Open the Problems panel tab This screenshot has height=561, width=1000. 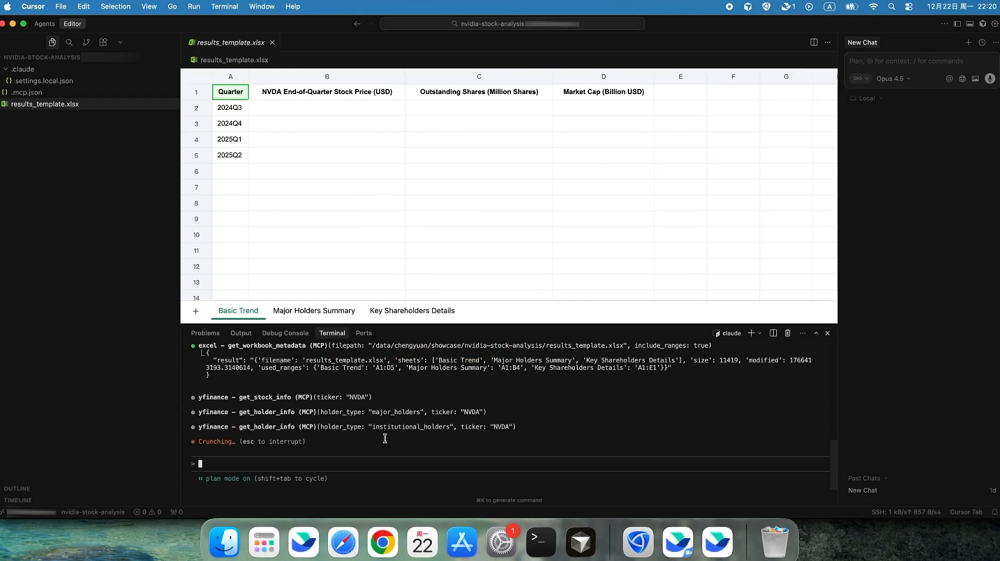(x=205, y=333)
